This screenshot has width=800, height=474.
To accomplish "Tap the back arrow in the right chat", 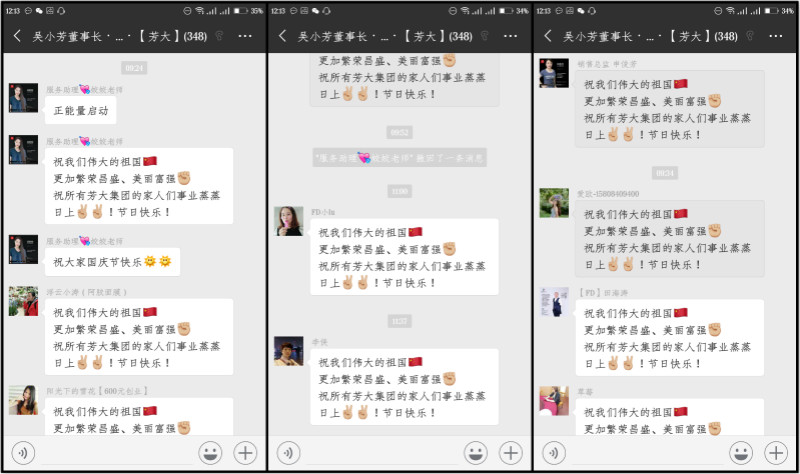I will [x=549, y=35].
